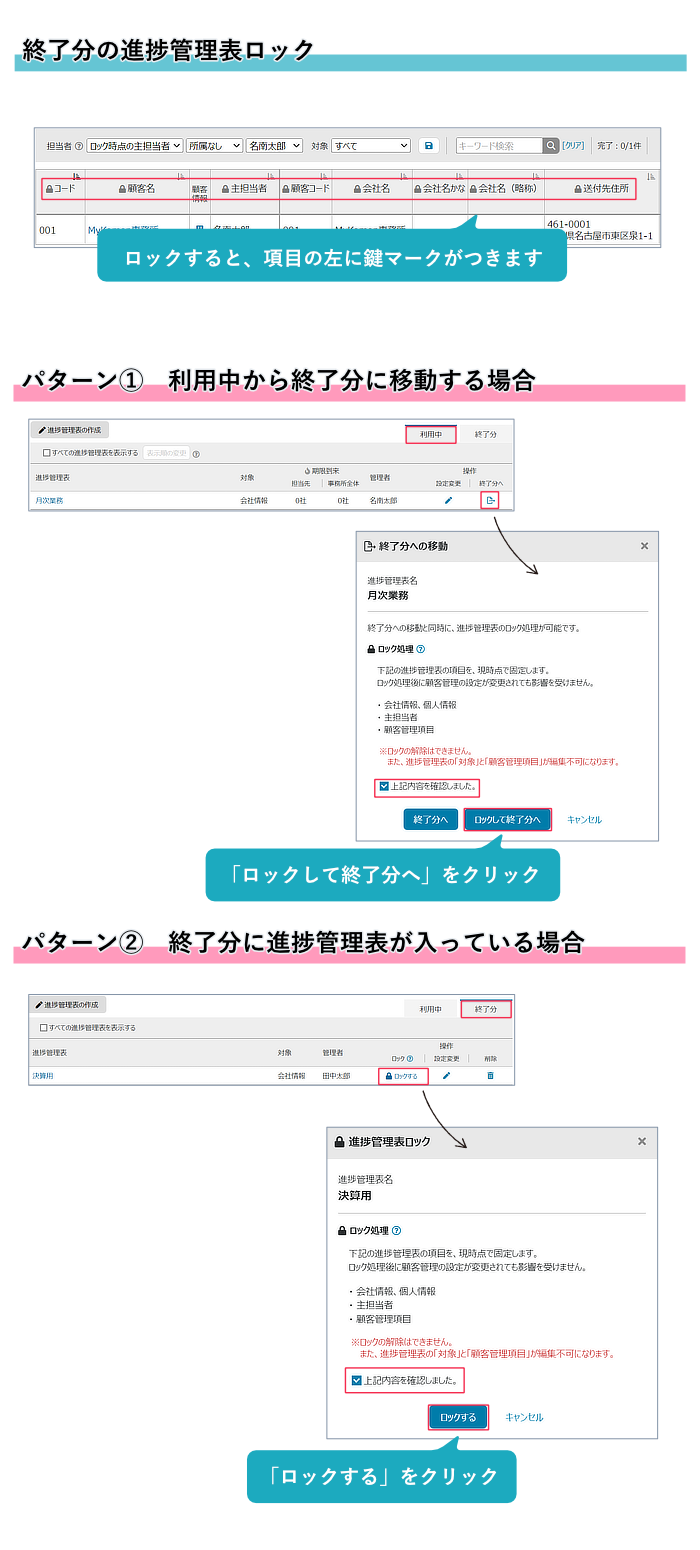700x1550 pixels.
Task: Open the ロック時点の主担当者 dropdown
Action: [x=135, y=146]
